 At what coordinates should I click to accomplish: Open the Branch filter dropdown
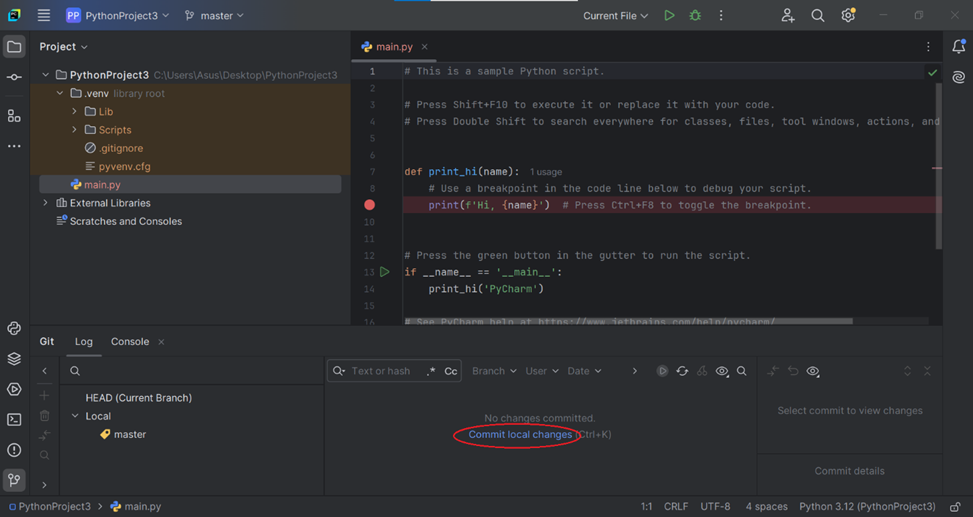[494, 371]
